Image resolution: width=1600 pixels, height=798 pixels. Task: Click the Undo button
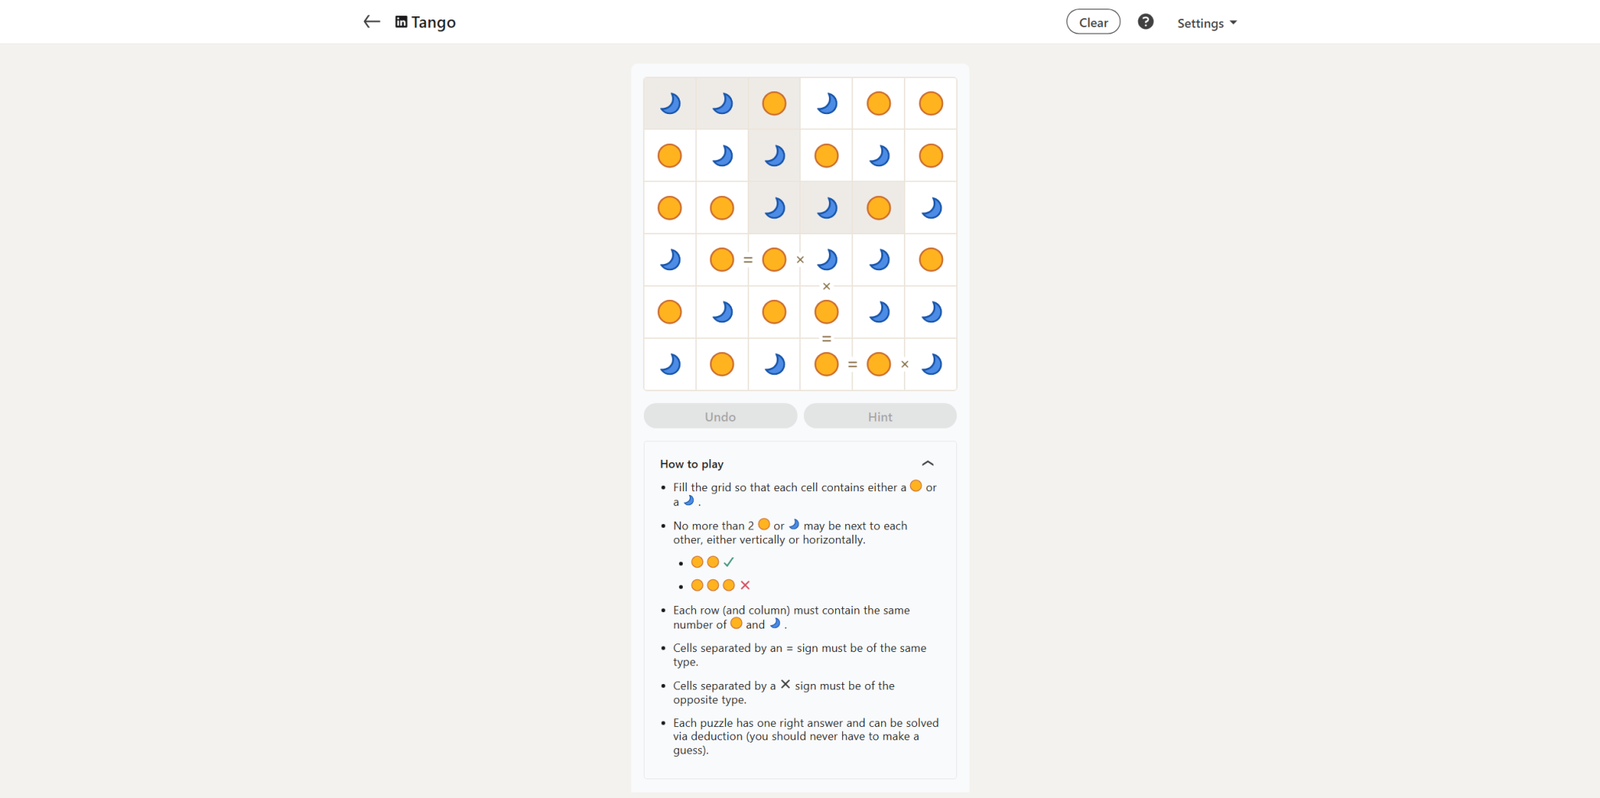click(x=720, y=416)
